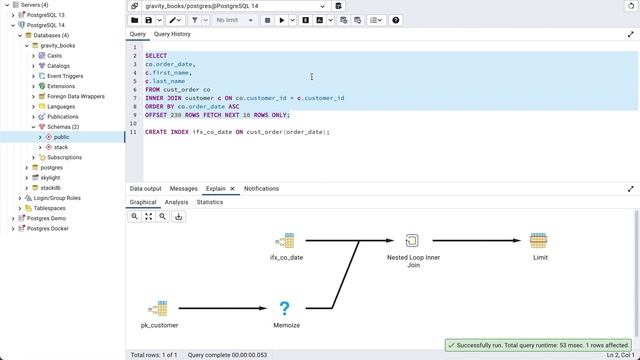Viewport: 640px width, 360px height.
Task: Click the new query tool database icon
Action: (338, 6)
